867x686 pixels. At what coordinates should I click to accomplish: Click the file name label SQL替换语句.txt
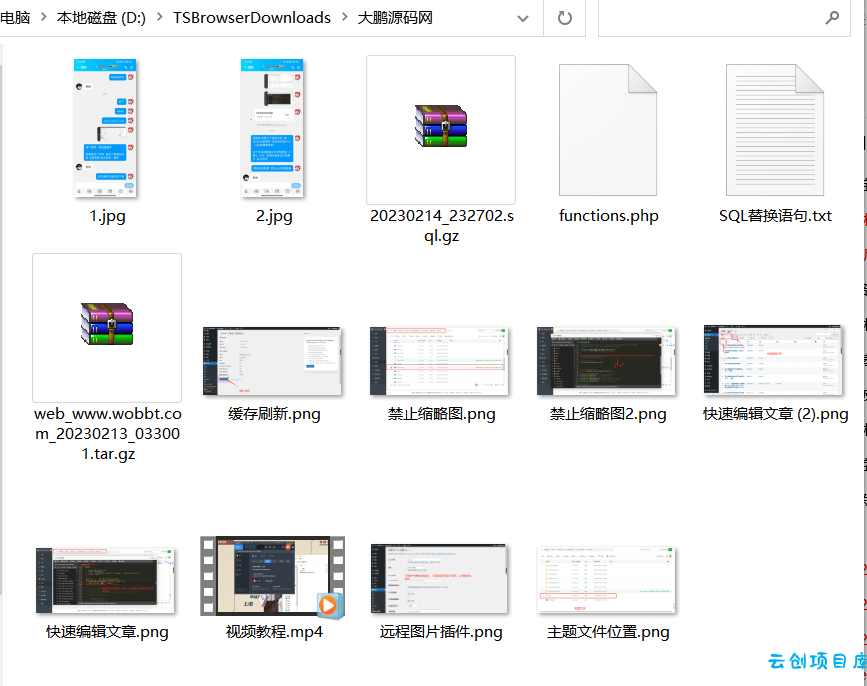(775, 216)
